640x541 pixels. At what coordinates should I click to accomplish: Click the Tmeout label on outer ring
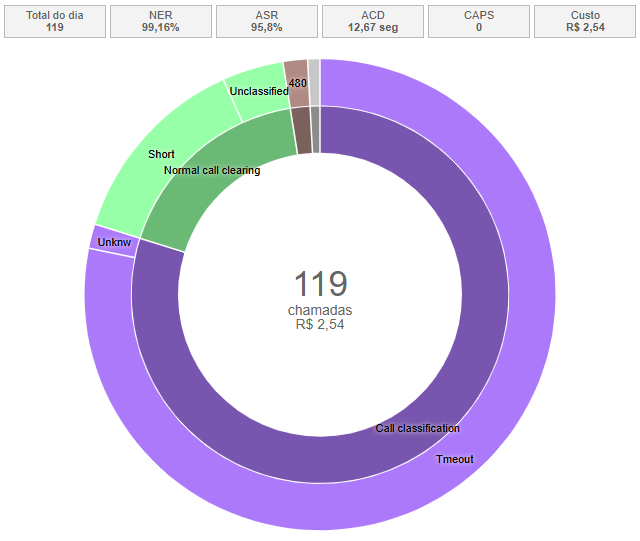454,459
